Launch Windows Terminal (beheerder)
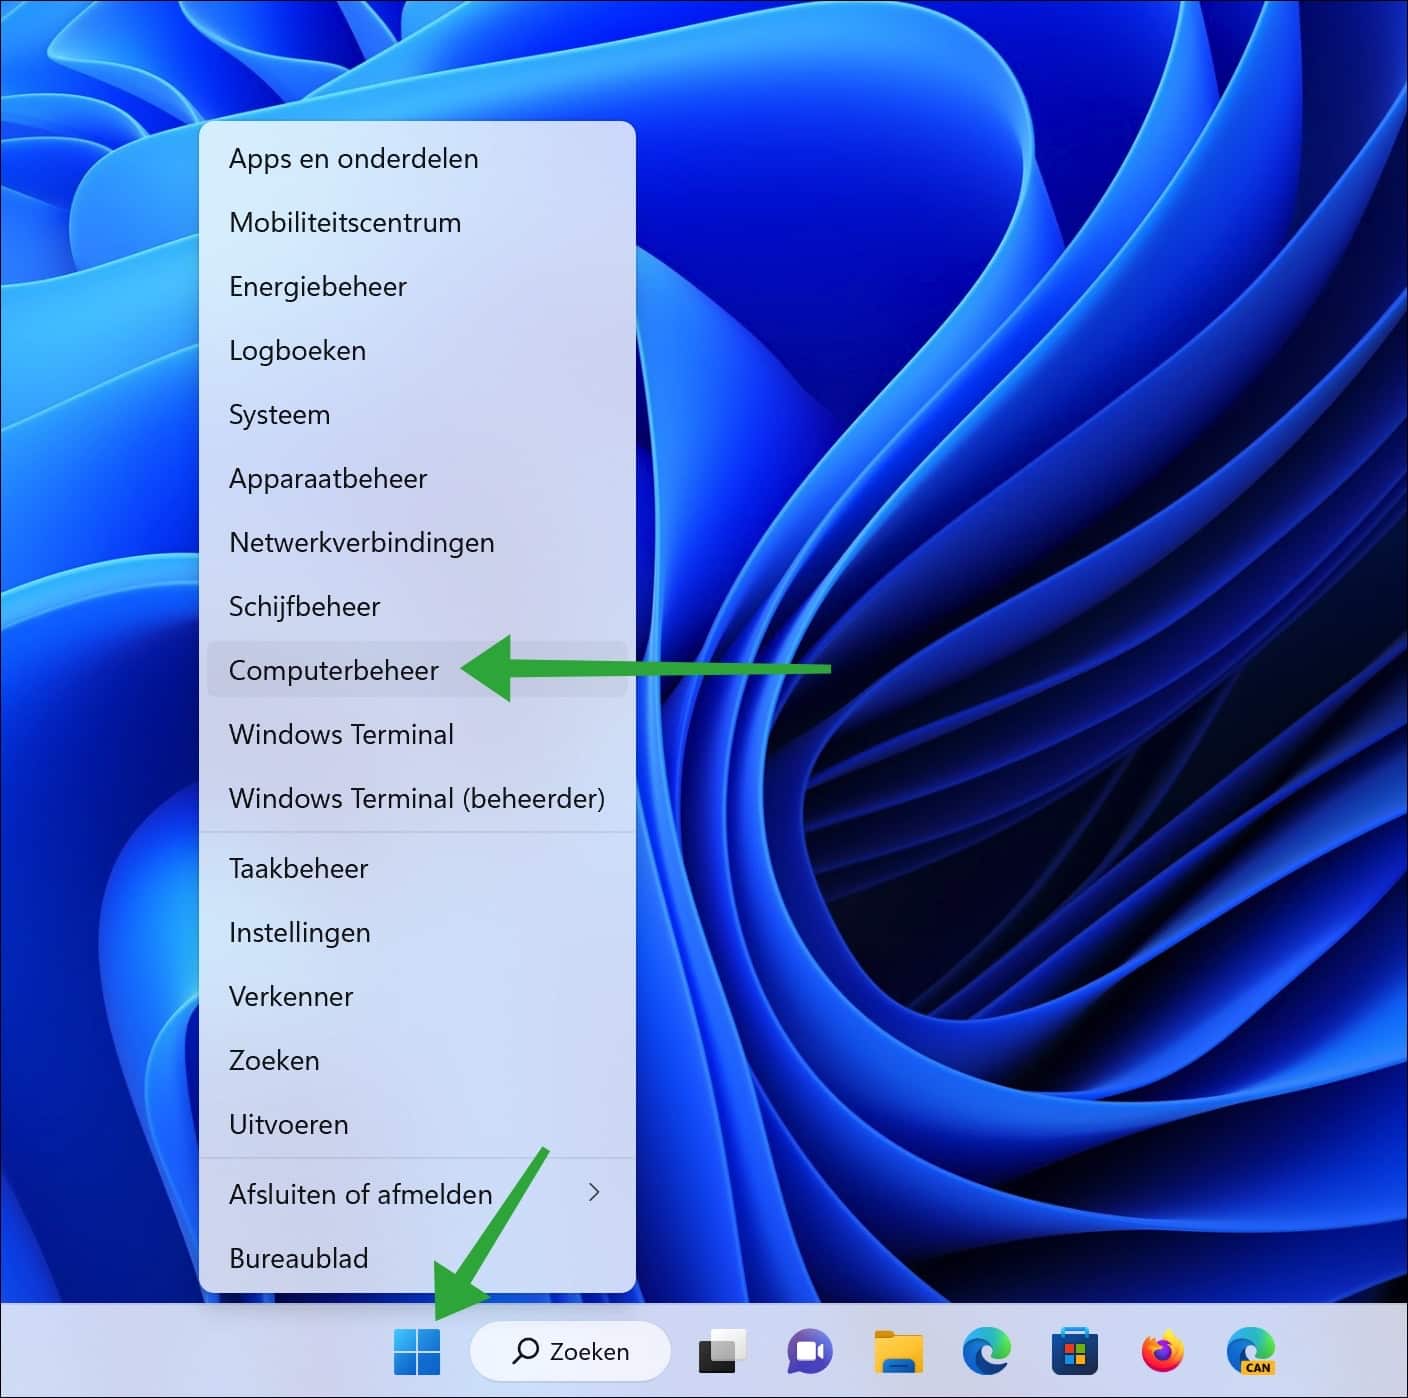 point(417,798)
